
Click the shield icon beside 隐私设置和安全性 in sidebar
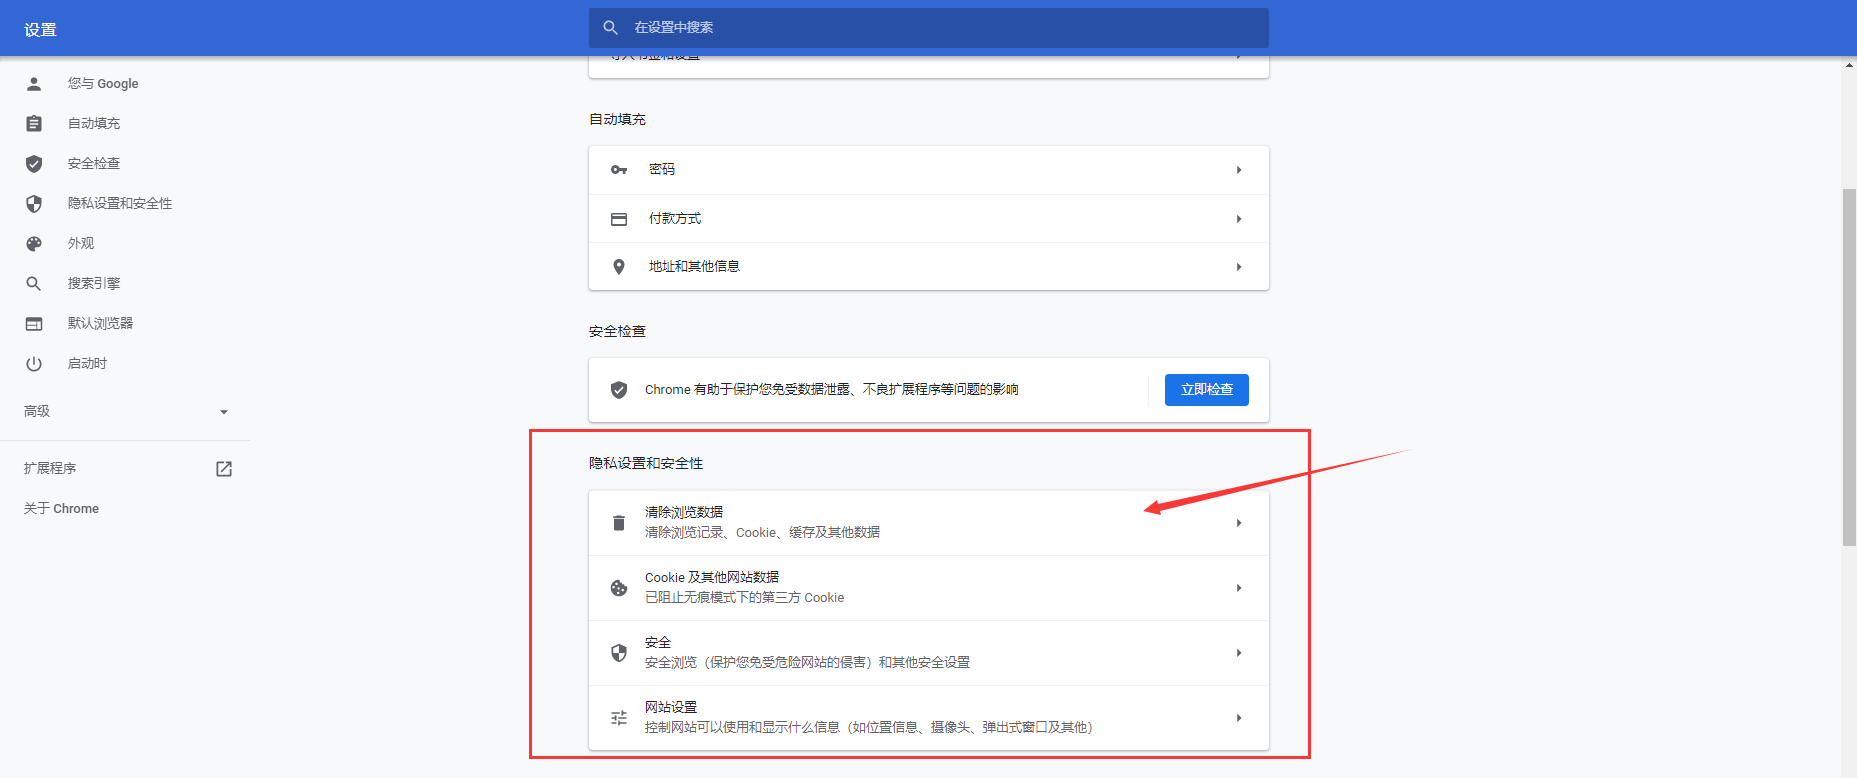pos(34,204)
